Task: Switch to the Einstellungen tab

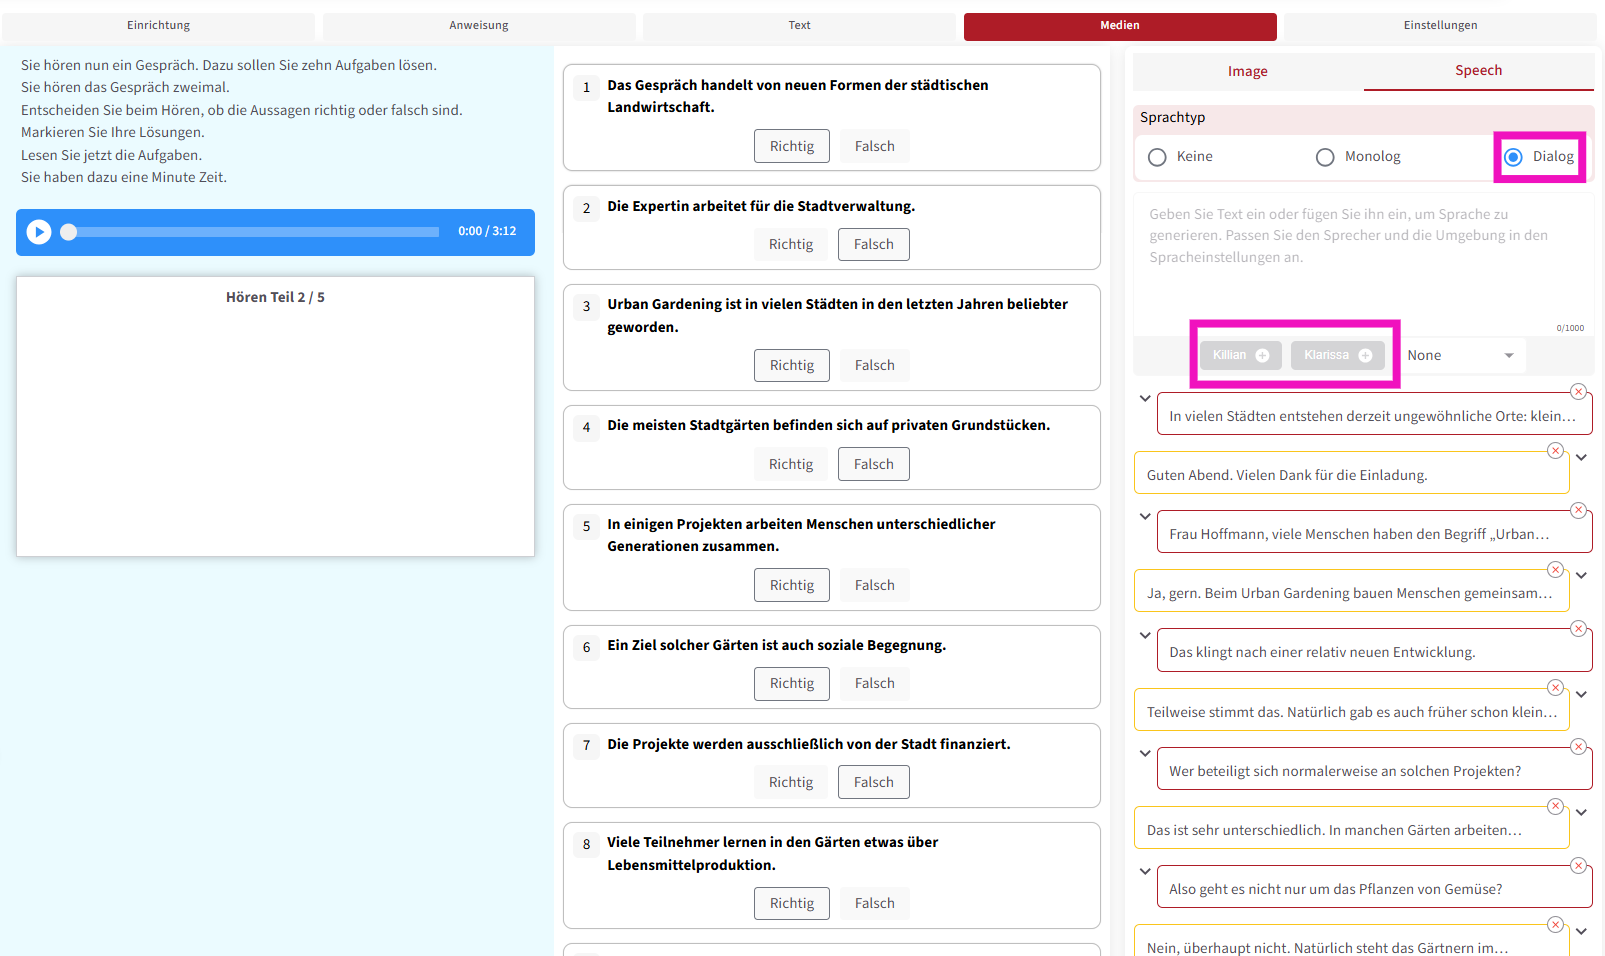Action: pos(1440,26)
